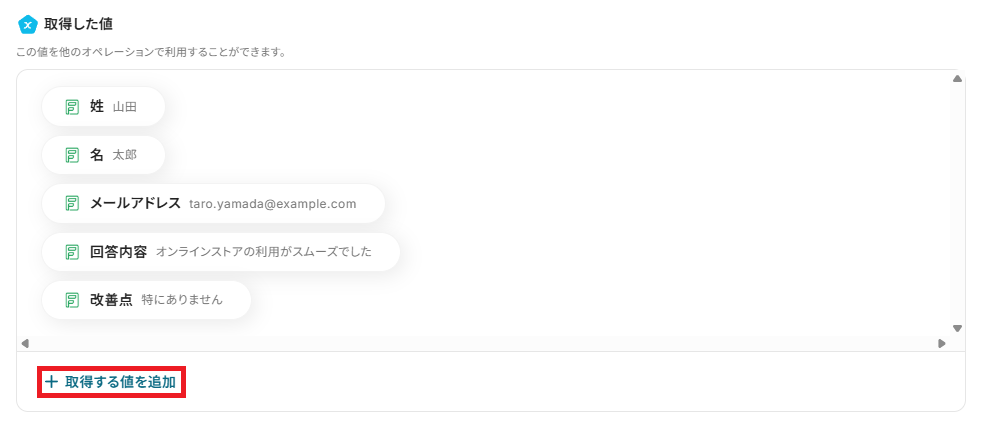Click the form icon in the 名 chip
982x430 pixels.
(72, 155)
